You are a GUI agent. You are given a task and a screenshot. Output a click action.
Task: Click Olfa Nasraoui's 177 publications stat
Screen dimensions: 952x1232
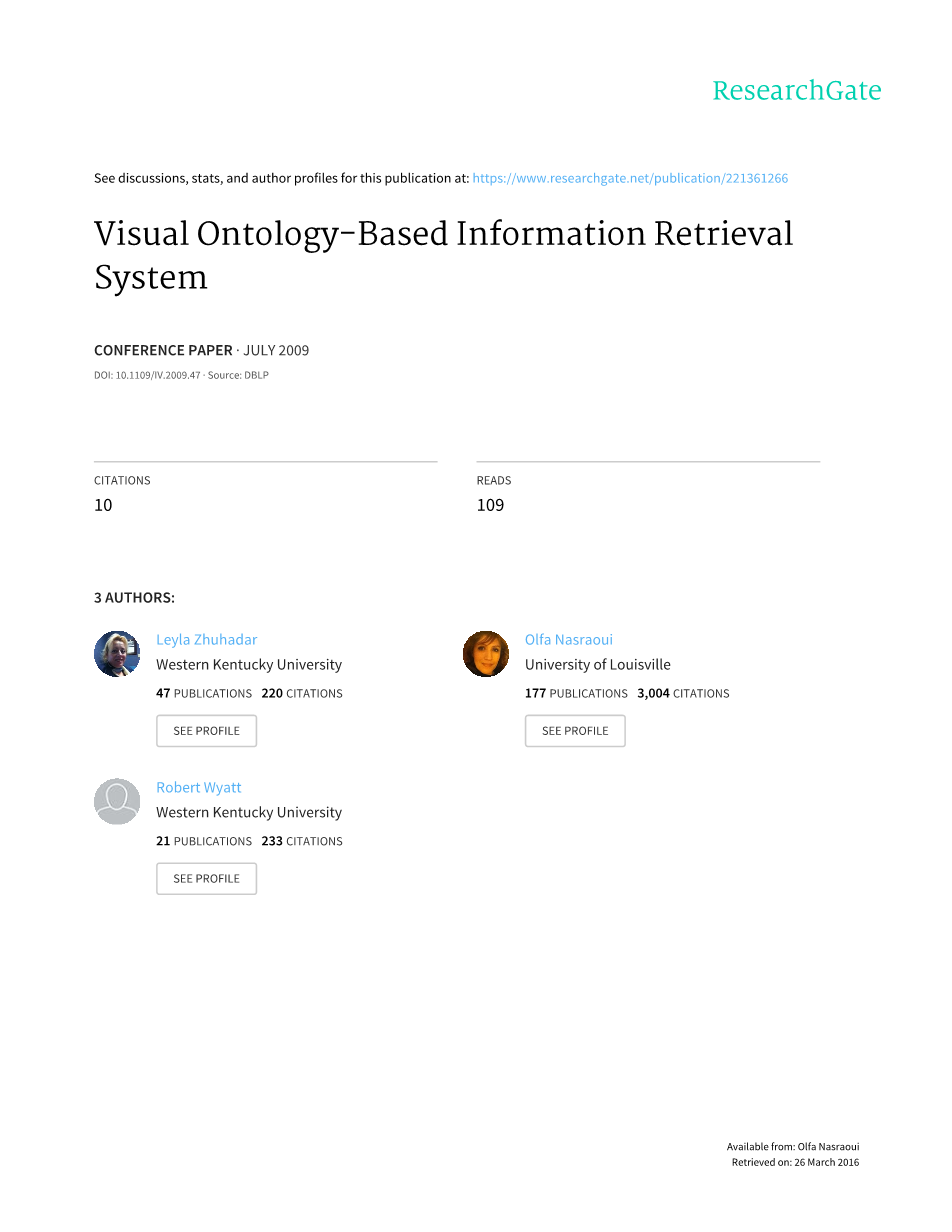coord(576,694)
